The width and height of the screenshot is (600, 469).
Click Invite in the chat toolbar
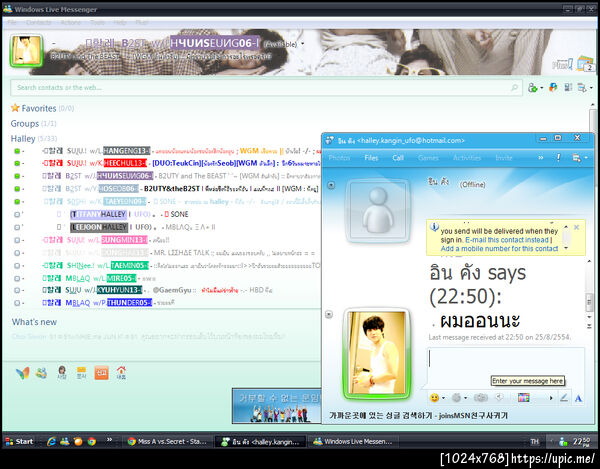pyautogui.click(x=504, y=158)
